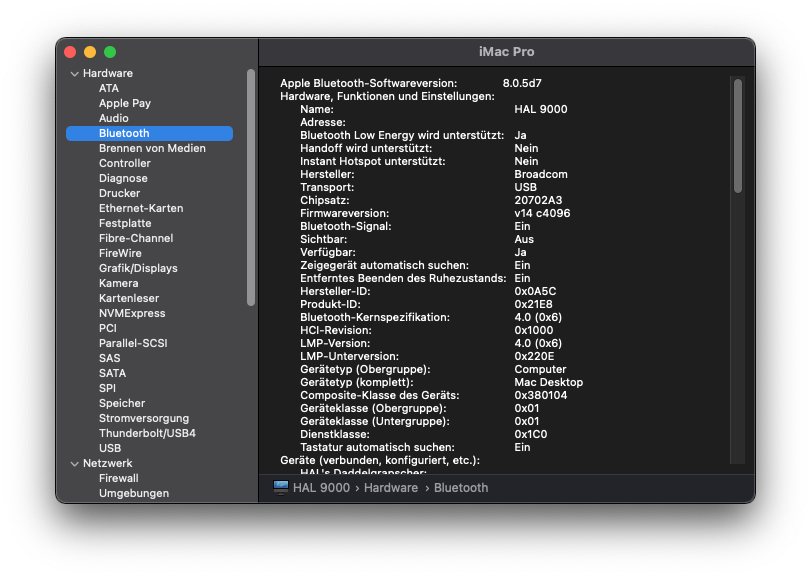
Task: Choose Festplatte from the hardware list
Action: 125,223
